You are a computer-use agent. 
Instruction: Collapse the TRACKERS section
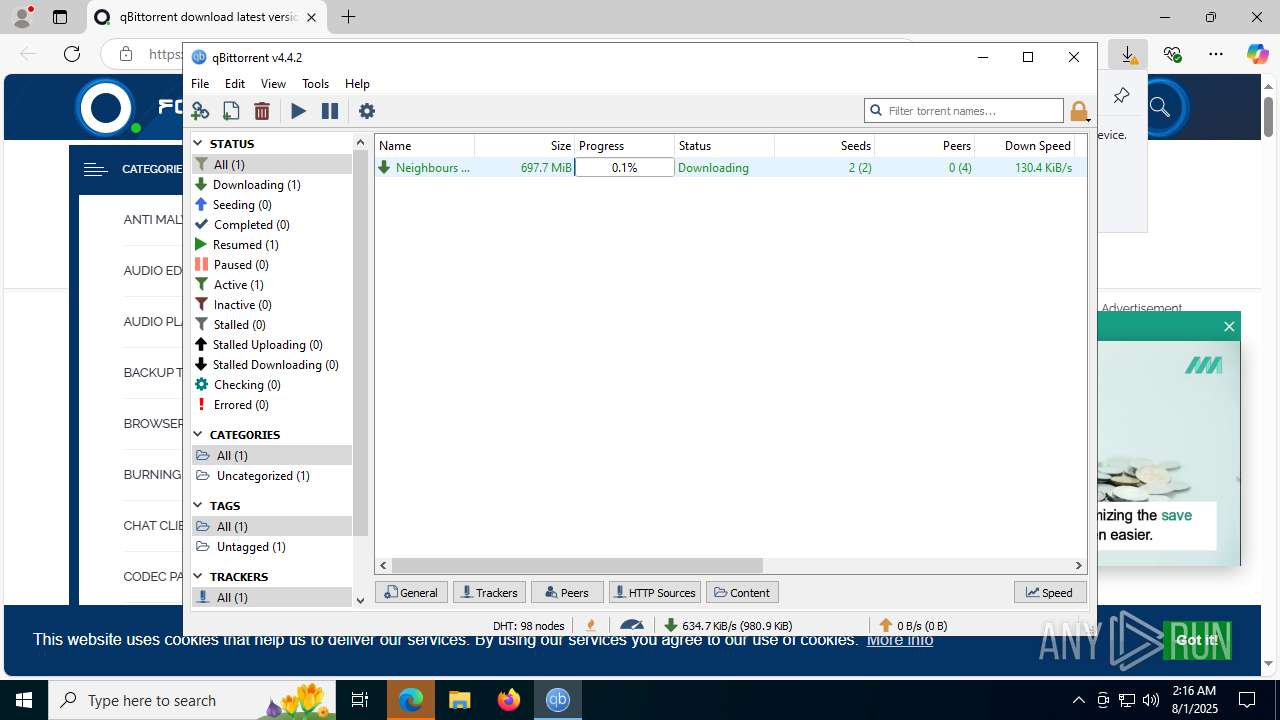click(198, 576)
